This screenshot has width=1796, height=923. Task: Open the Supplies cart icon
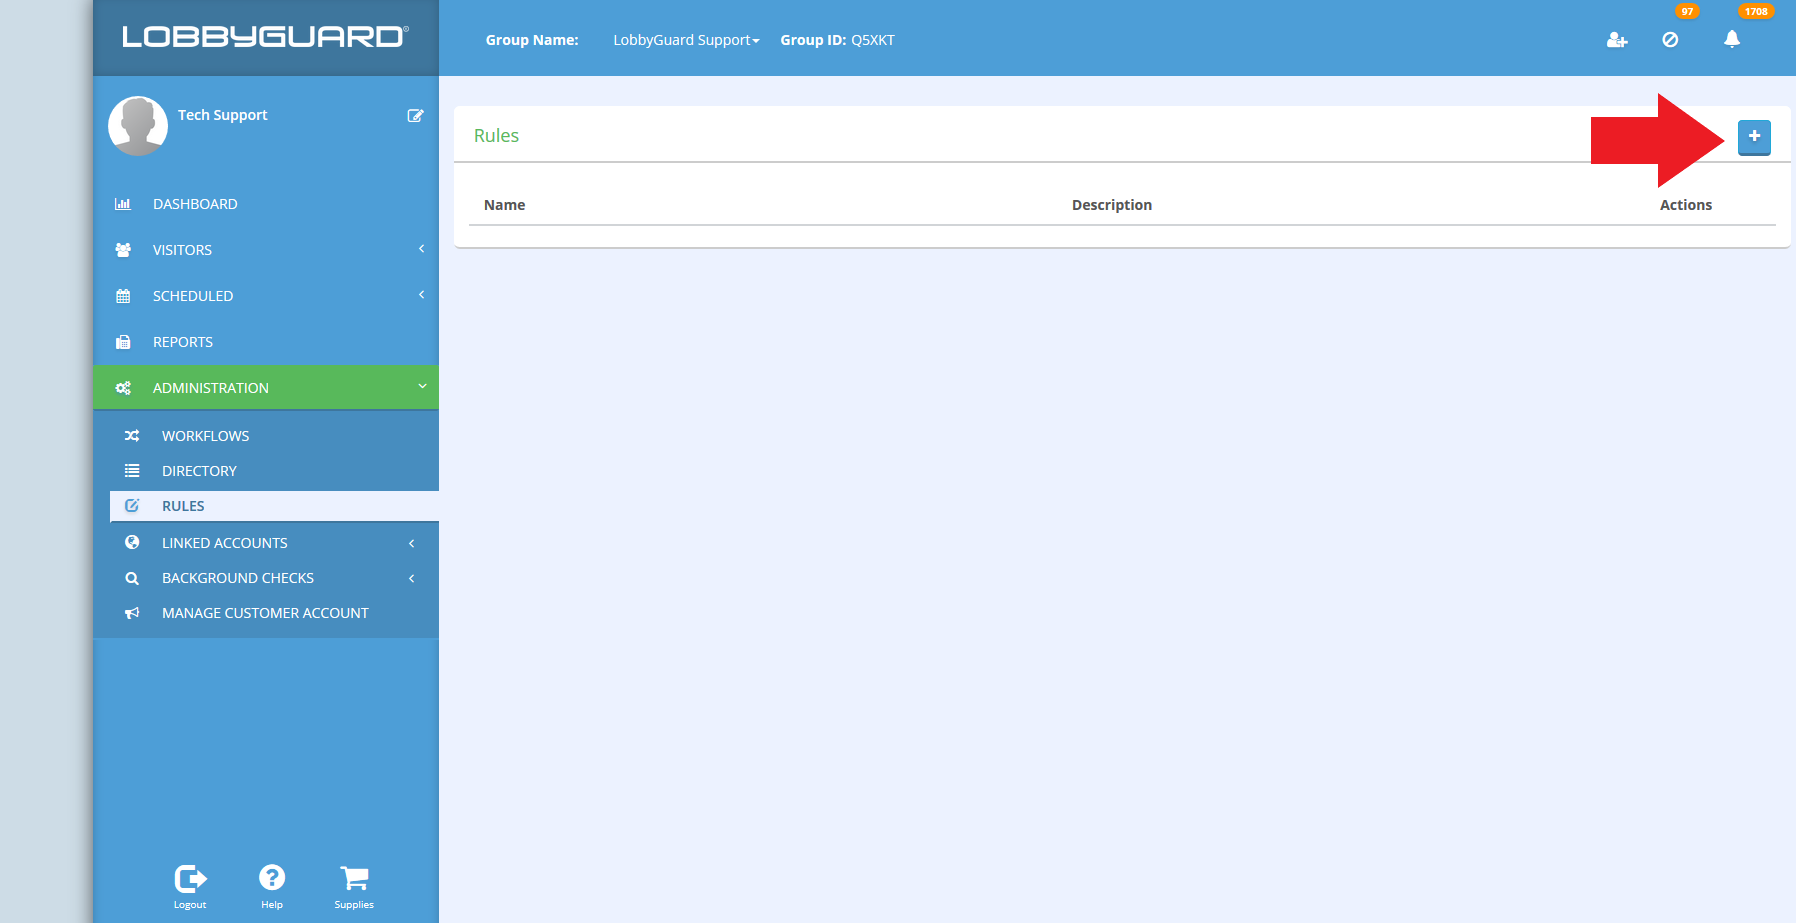point(354,878)
